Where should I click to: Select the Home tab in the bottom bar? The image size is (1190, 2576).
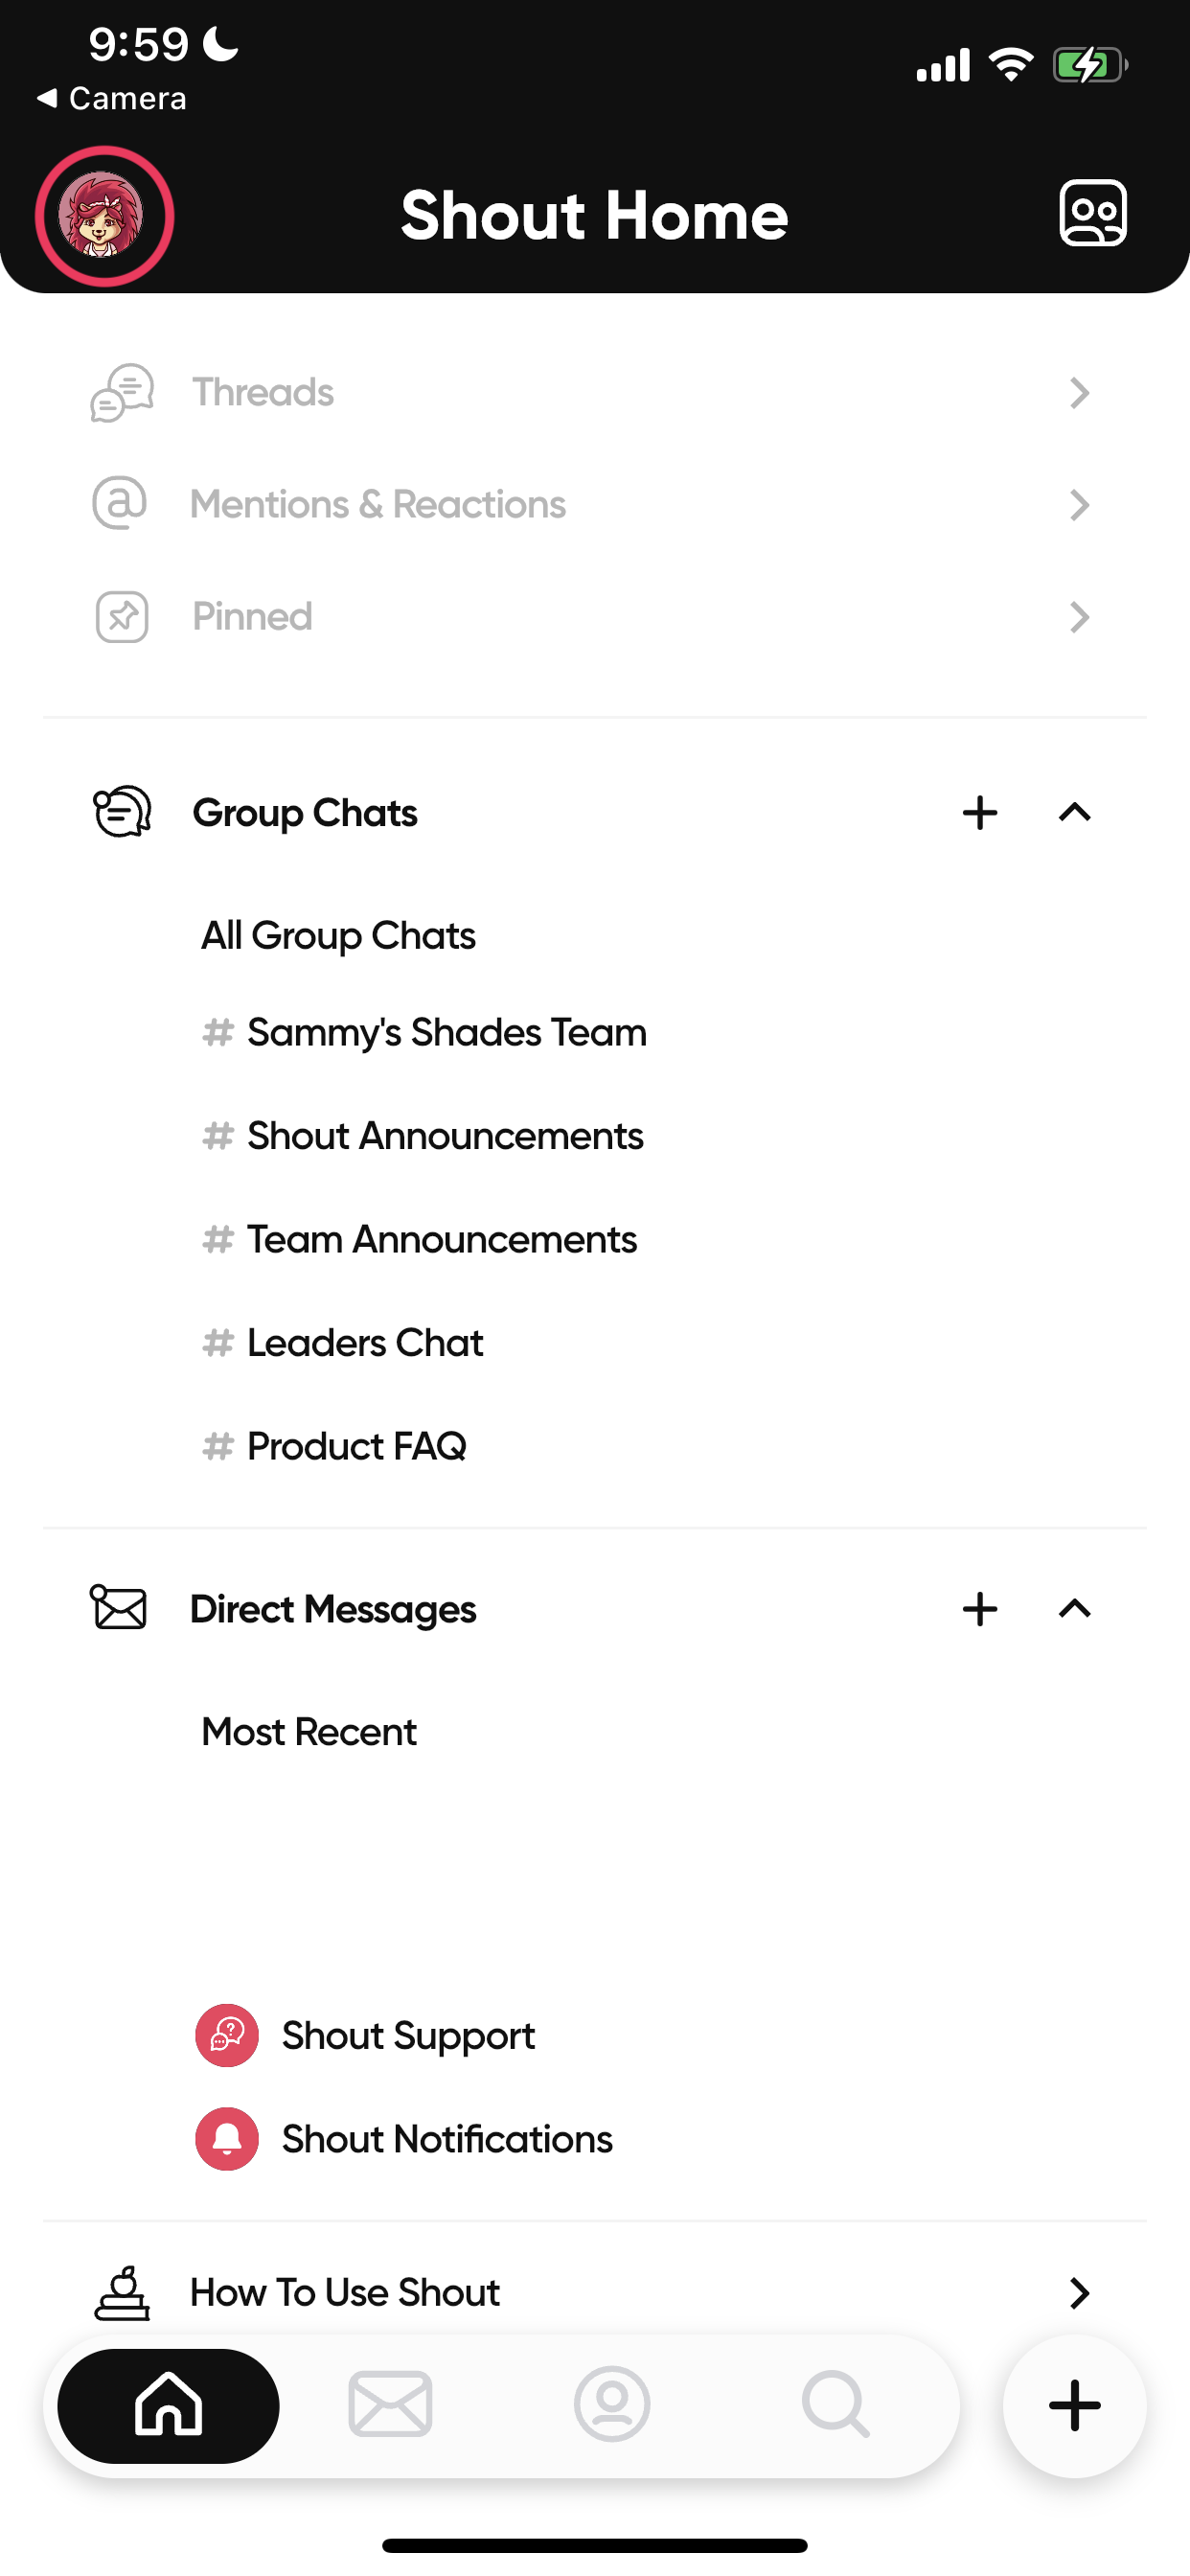(x=168, y=2405)
